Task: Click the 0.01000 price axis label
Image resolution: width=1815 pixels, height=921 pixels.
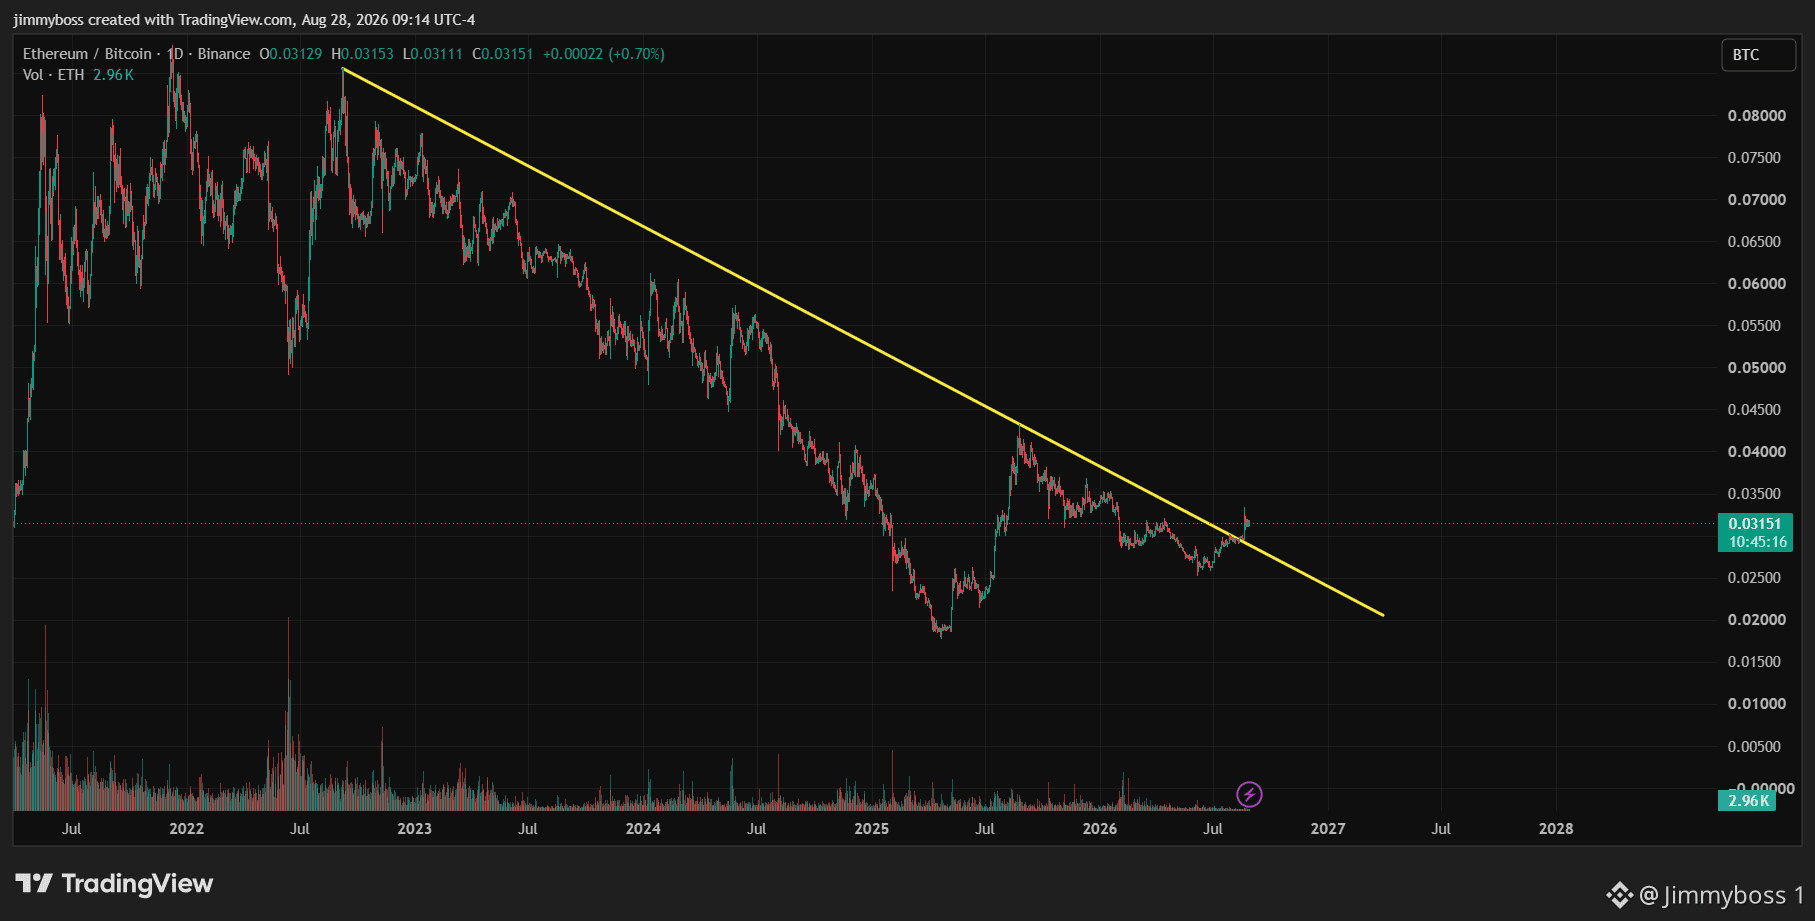Action: pos(1756,704)
